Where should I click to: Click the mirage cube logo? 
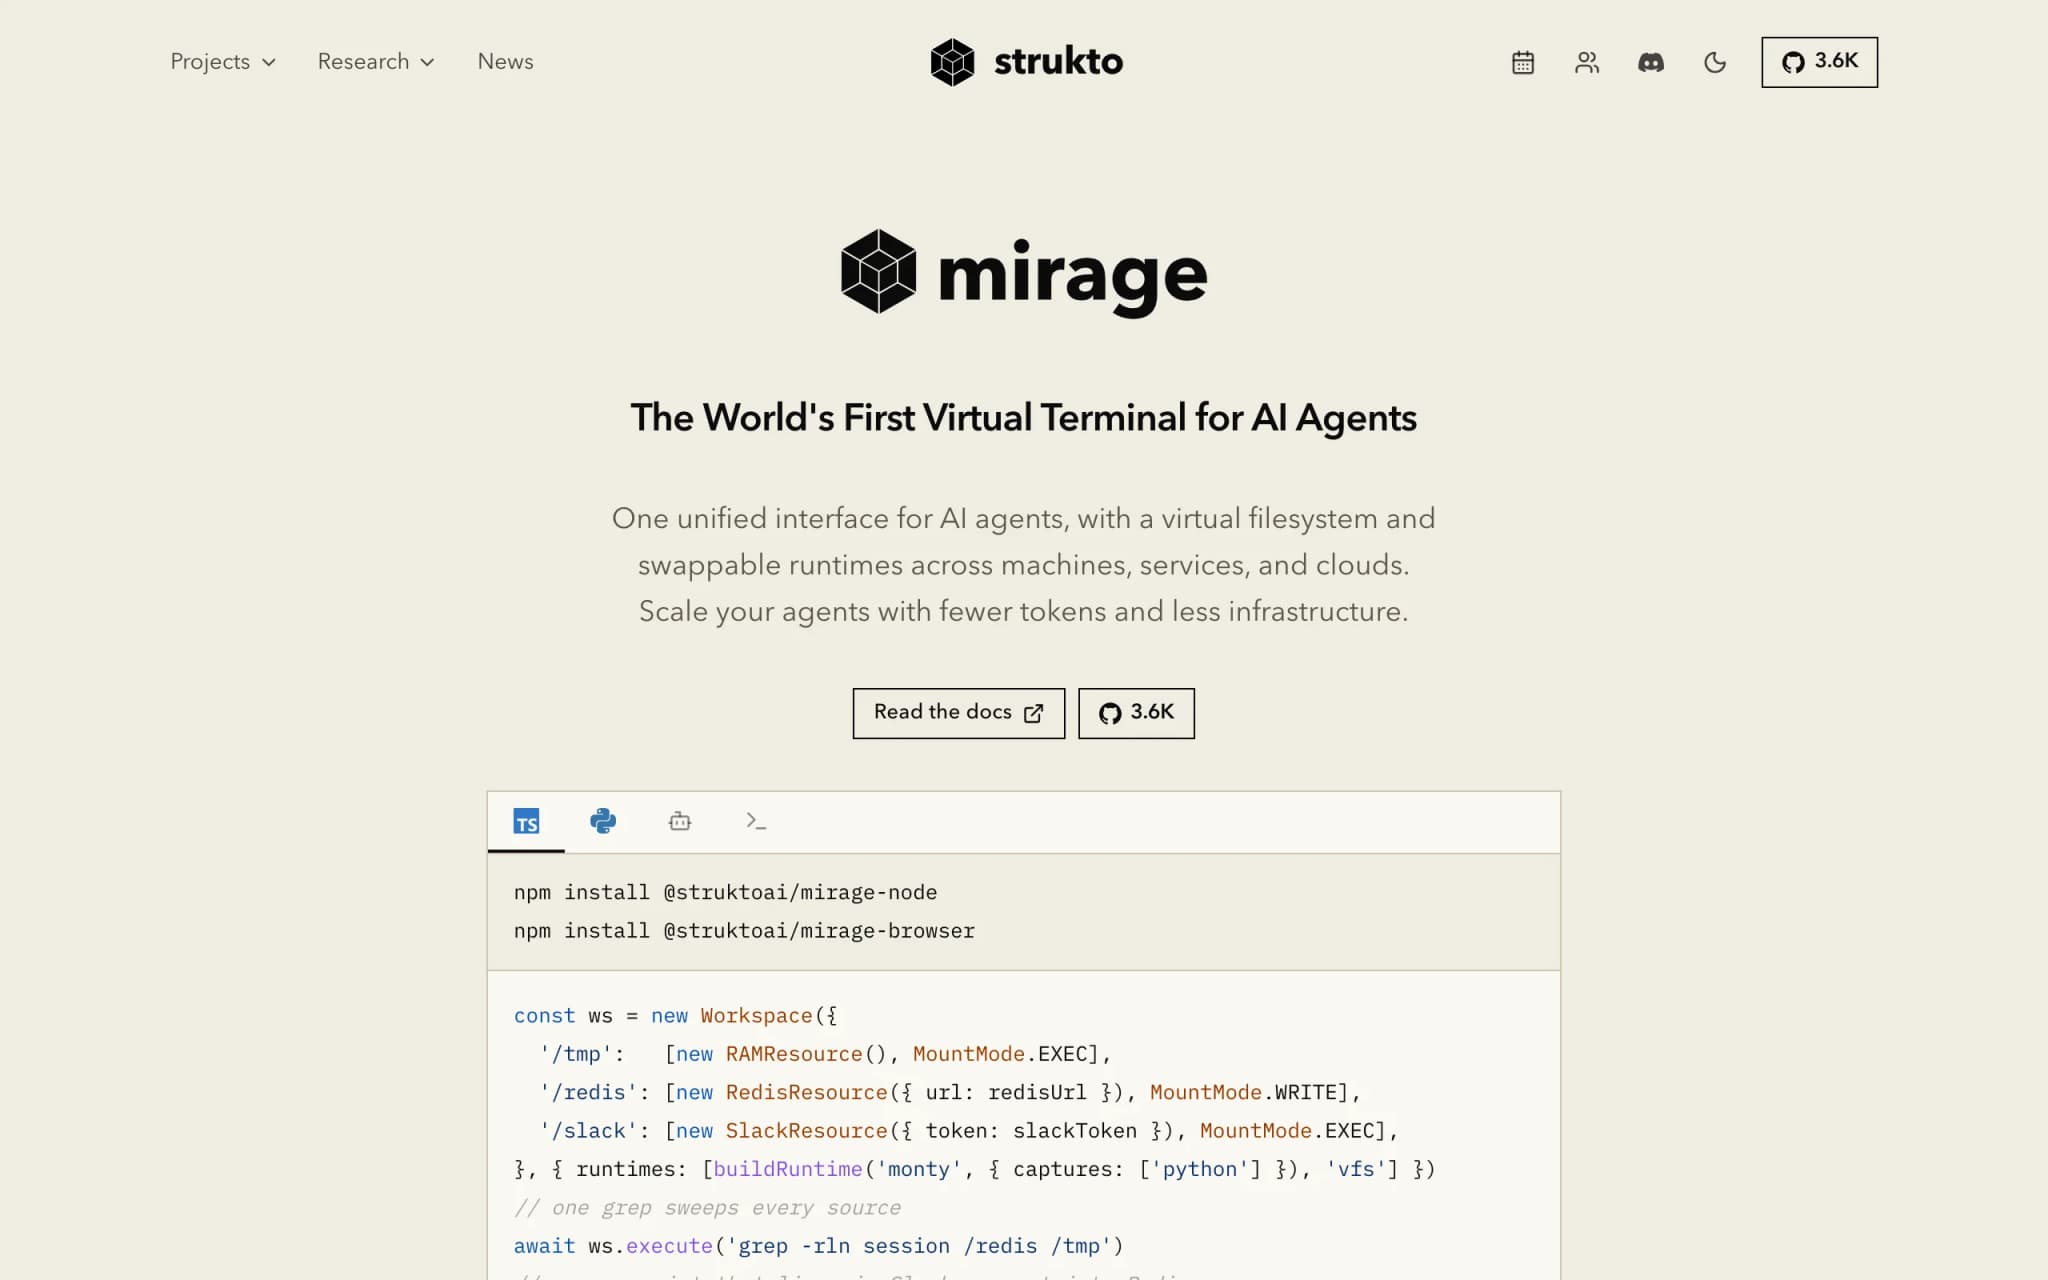[878, 272]
